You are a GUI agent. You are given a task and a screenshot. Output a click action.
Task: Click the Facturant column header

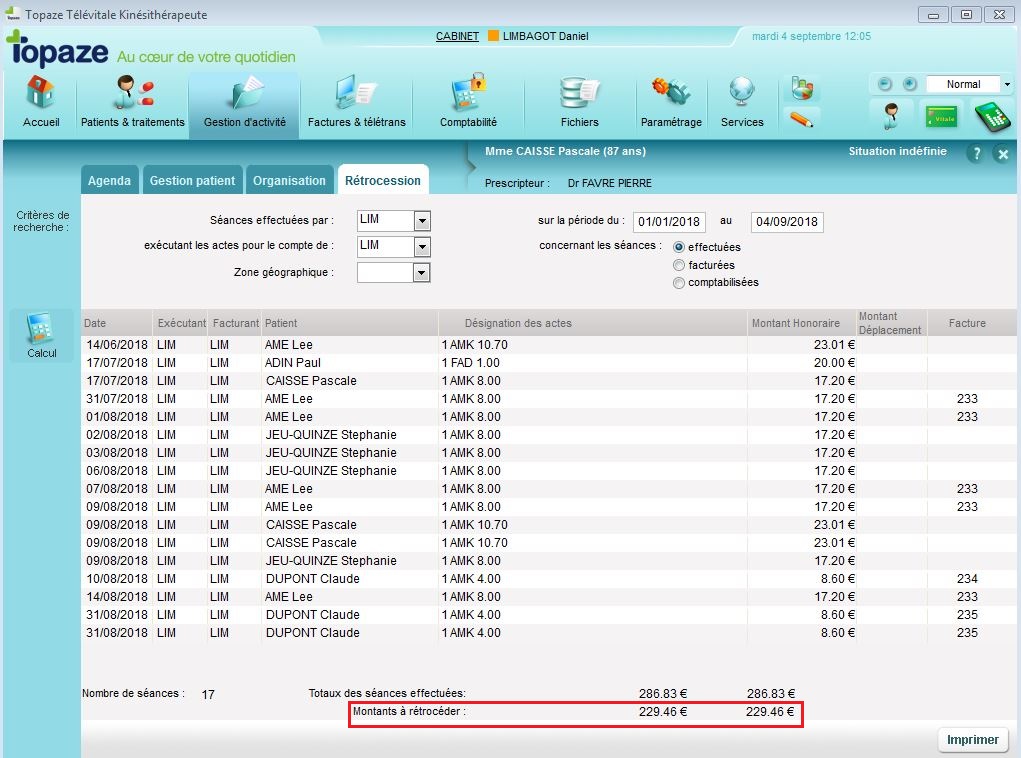point(235,323)
